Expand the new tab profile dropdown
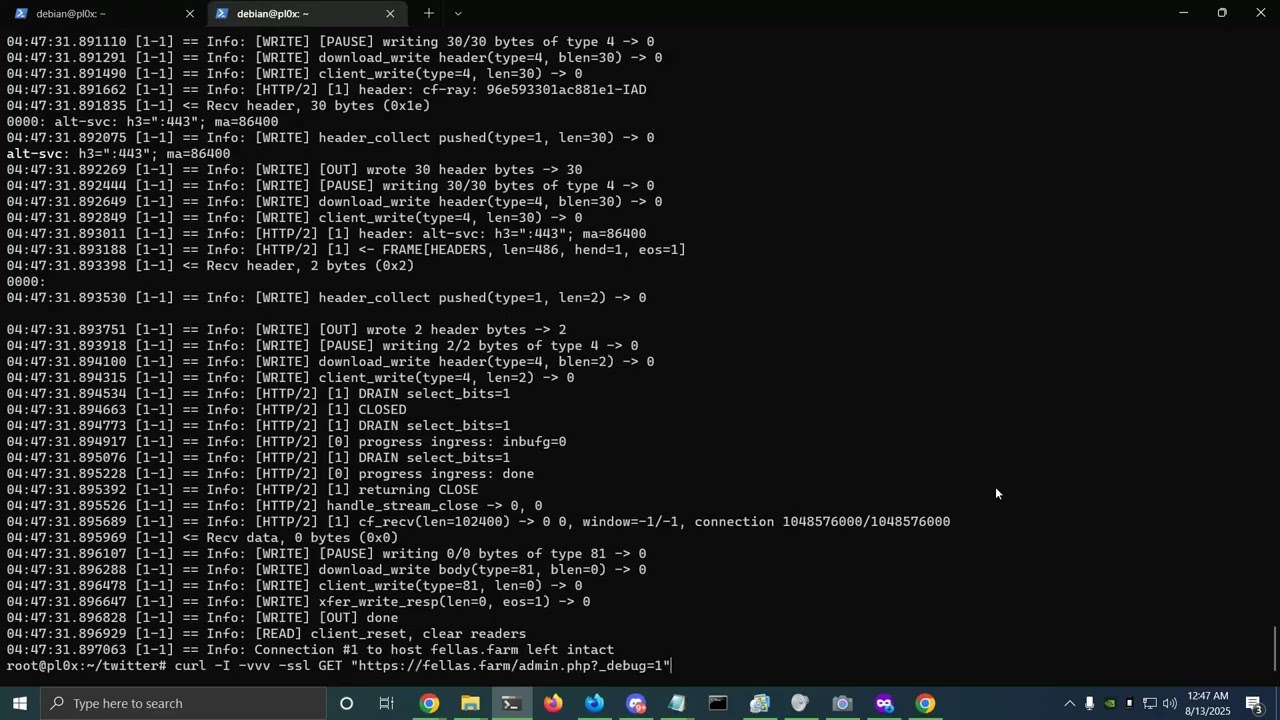The width and height of the screenshot is (1280, 720). 458,13
